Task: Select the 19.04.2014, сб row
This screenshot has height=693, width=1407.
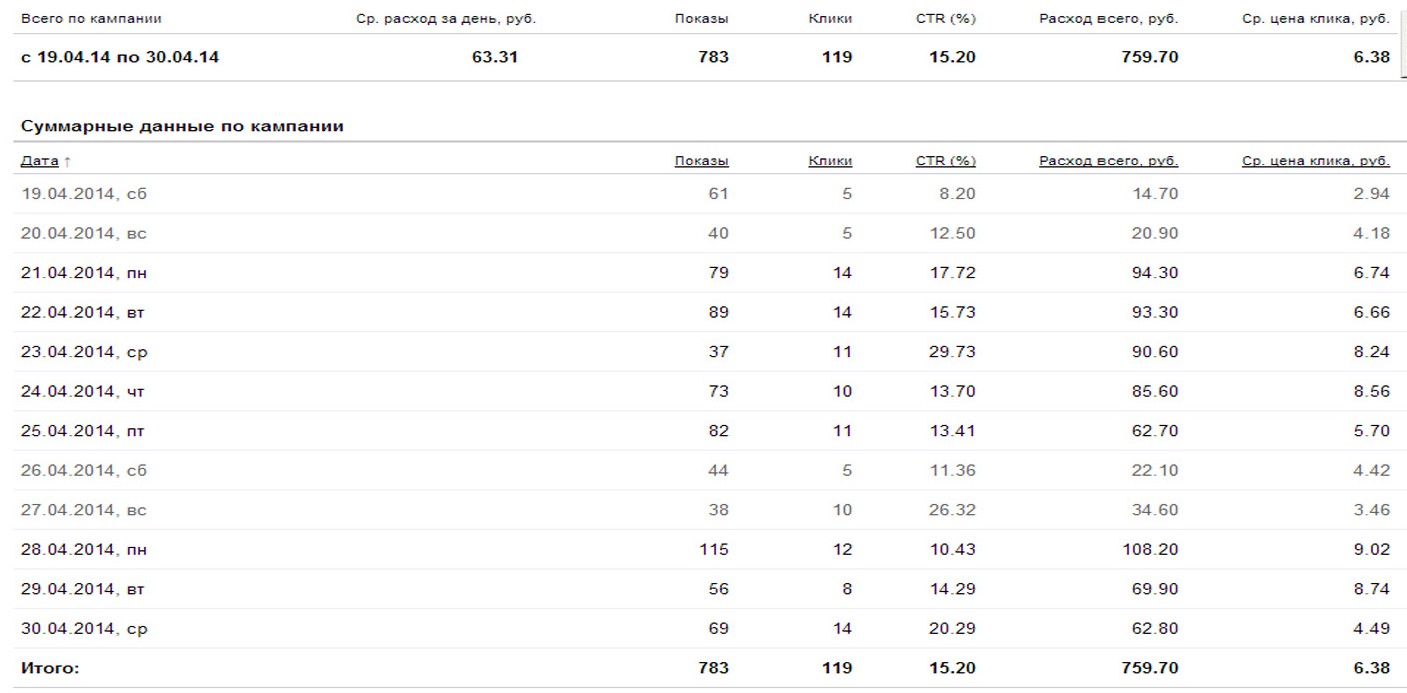Action: (83, 194)
